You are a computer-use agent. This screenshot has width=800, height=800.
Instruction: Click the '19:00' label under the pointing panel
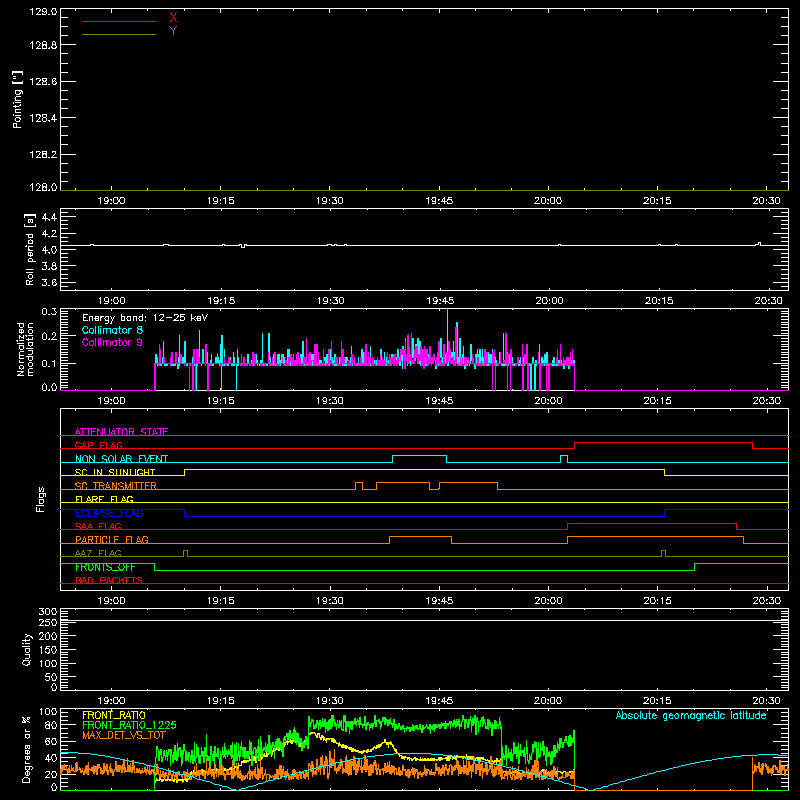coord(111,201)
